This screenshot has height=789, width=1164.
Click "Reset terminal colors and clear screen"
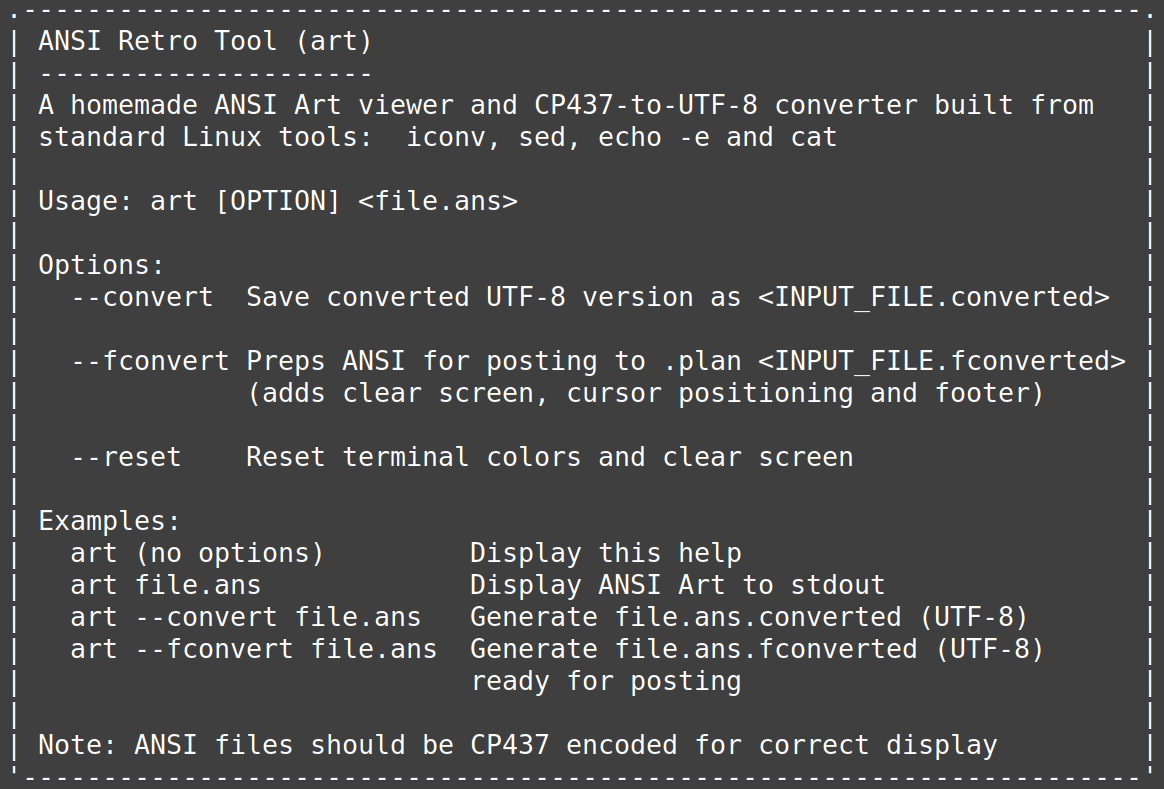(549, 457)
